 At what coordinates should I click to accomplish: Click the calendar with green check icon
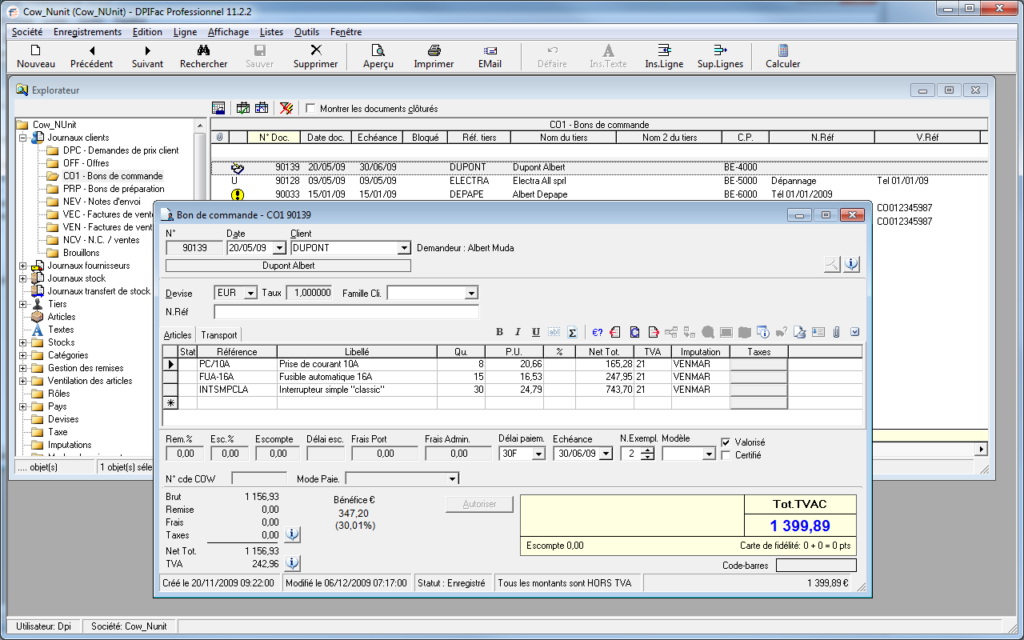(x=243, y=108)
